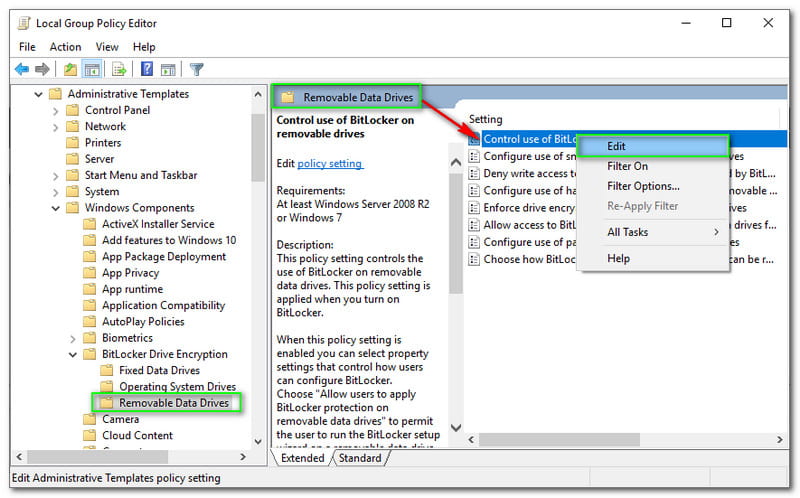Click the Back arrow in the toolbar
The width and height of the screenshot is (800, 498).
click(21, 69)
